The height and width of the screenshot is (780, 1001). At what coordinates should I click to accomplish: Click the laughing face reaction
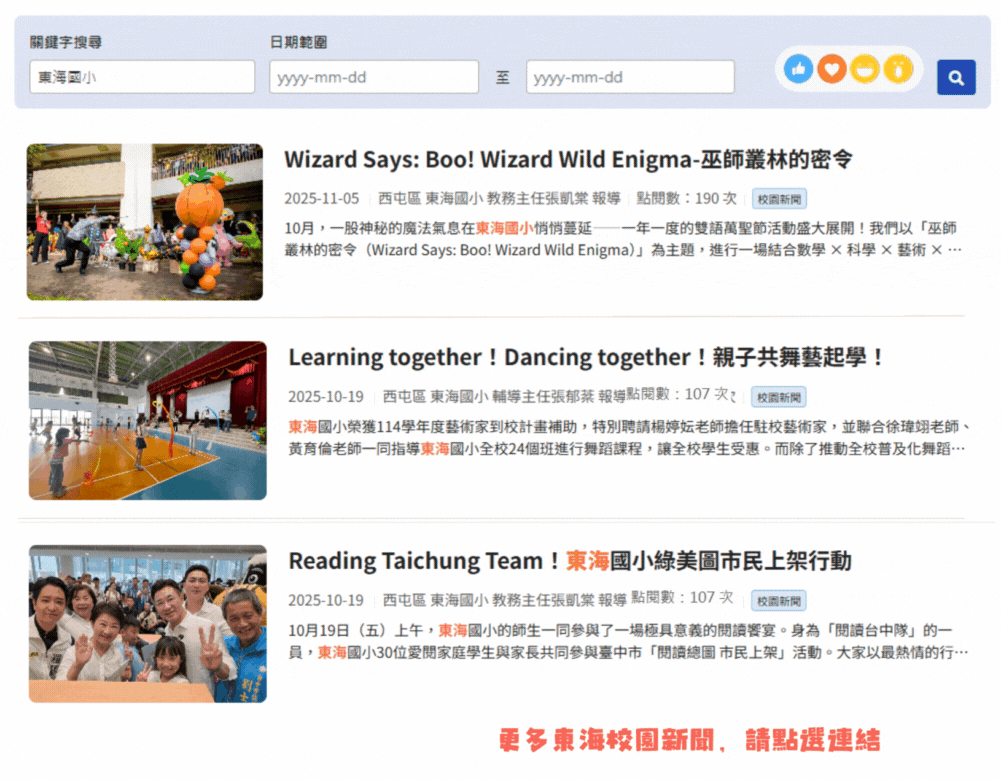[865, 69]
